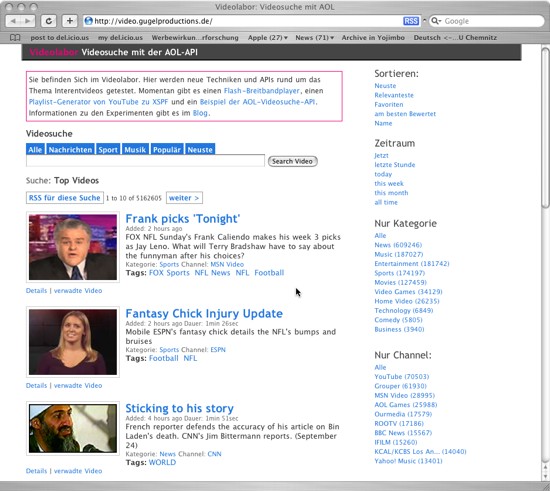Select the Sport search tab
This screenshot has height=491, width=550.
click(x=108, y=150)
